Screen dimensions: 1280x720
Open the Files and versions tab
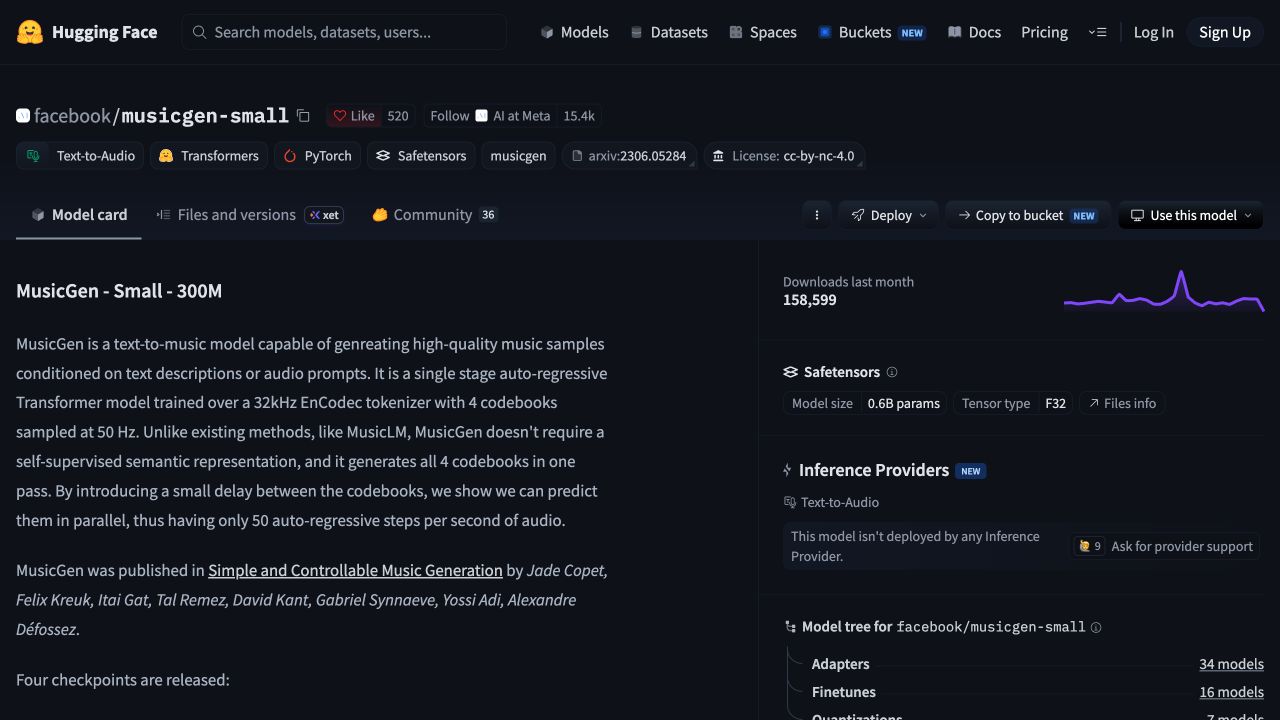point(250,215)
